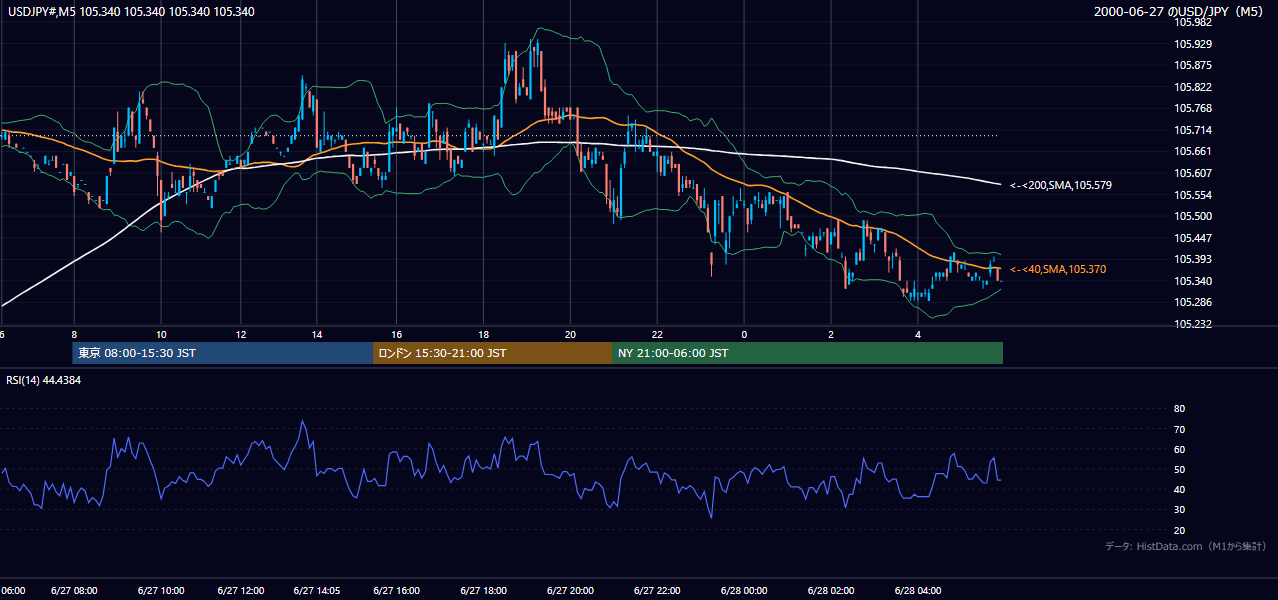Screen dimensions: 1278x600
Task: Click the 6/28 04:00 time label
Action: 918,591
